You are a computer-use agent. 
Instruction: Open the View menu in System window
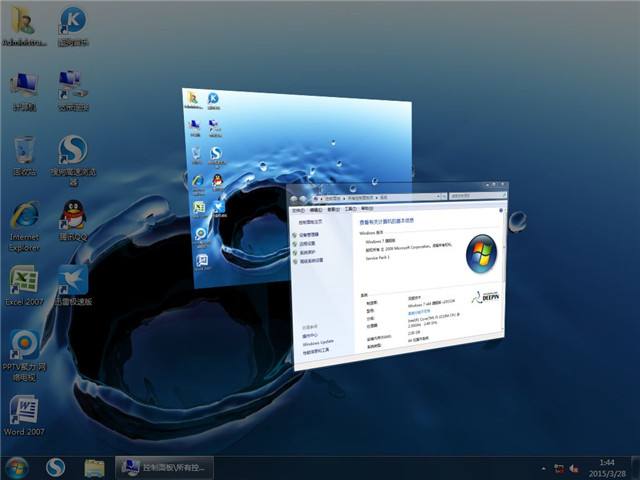[x=333, y=209]
